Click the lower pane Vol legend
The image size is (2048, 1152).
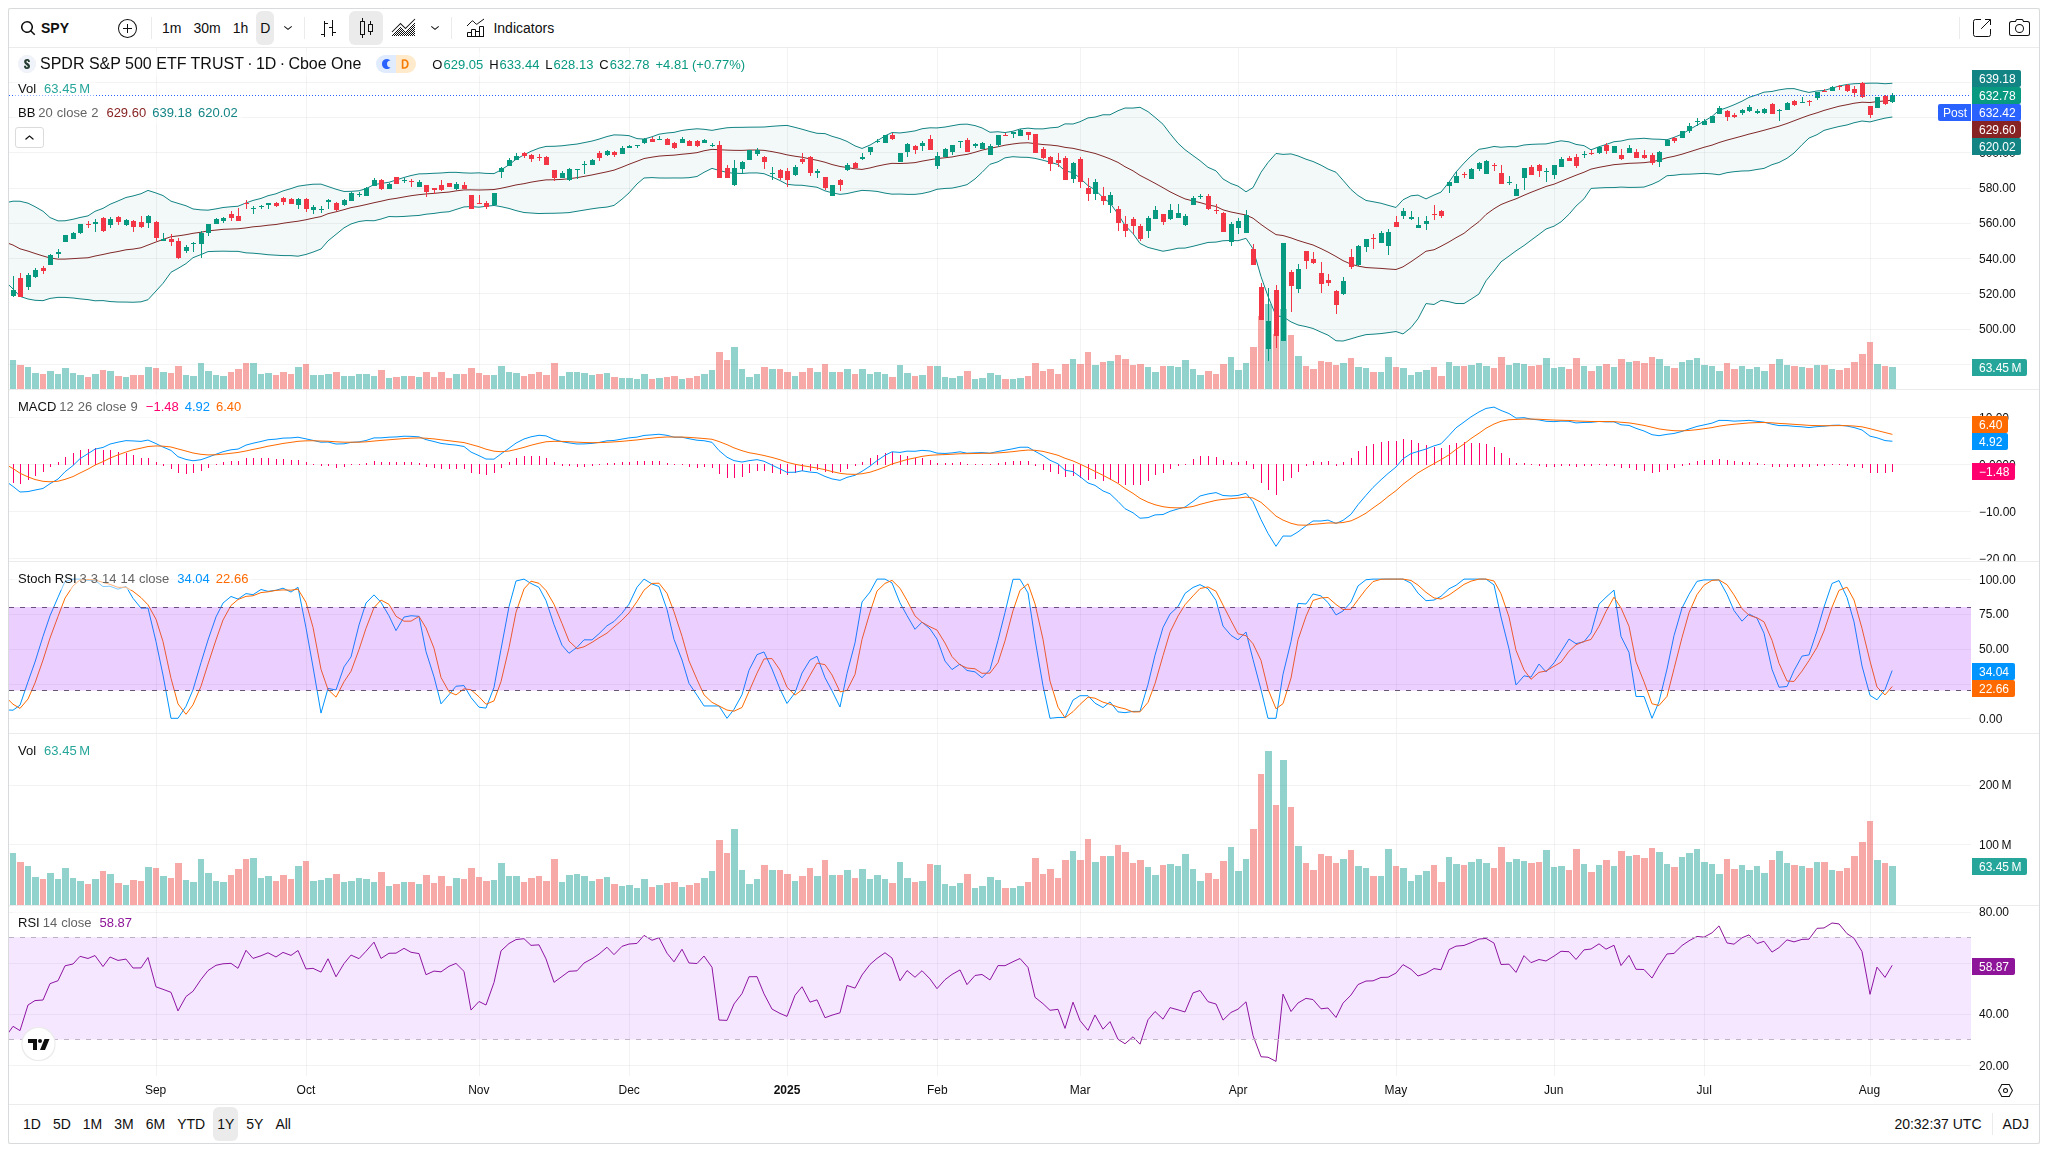[54, 751]
